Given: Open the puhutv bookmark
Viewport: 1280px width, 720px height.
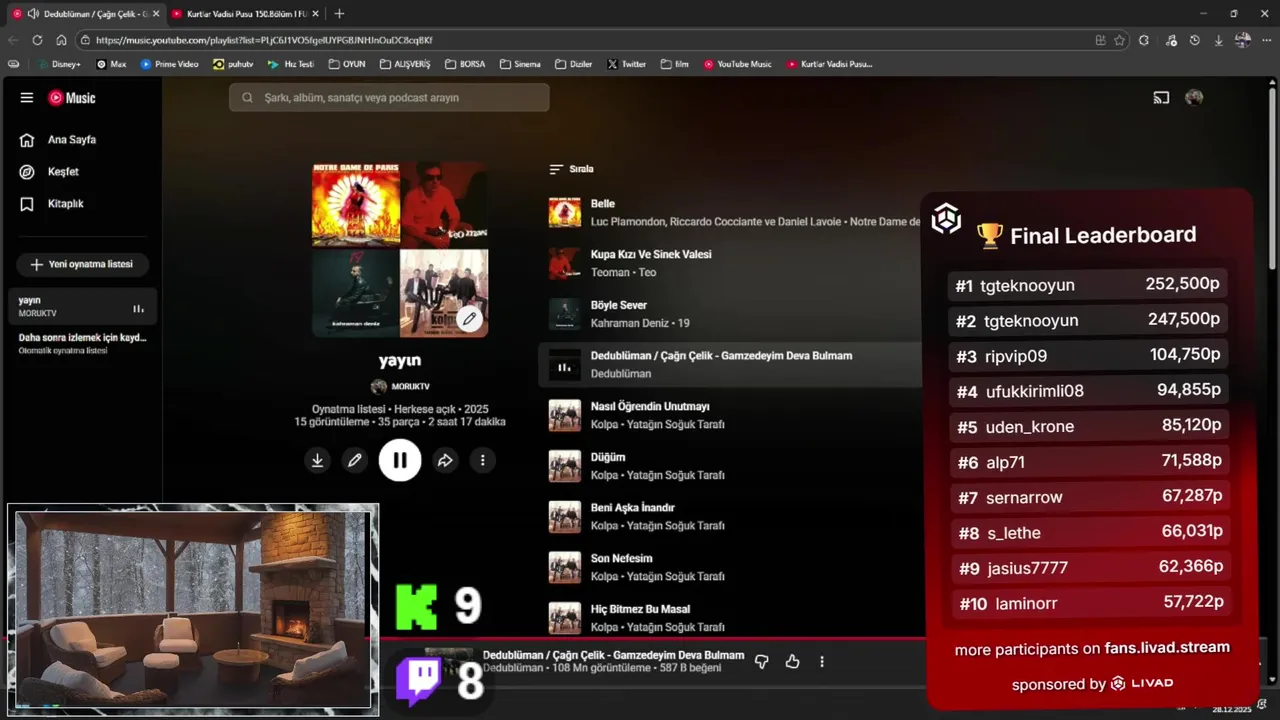Looking at the screenshot, I should (x=233, y=64).
